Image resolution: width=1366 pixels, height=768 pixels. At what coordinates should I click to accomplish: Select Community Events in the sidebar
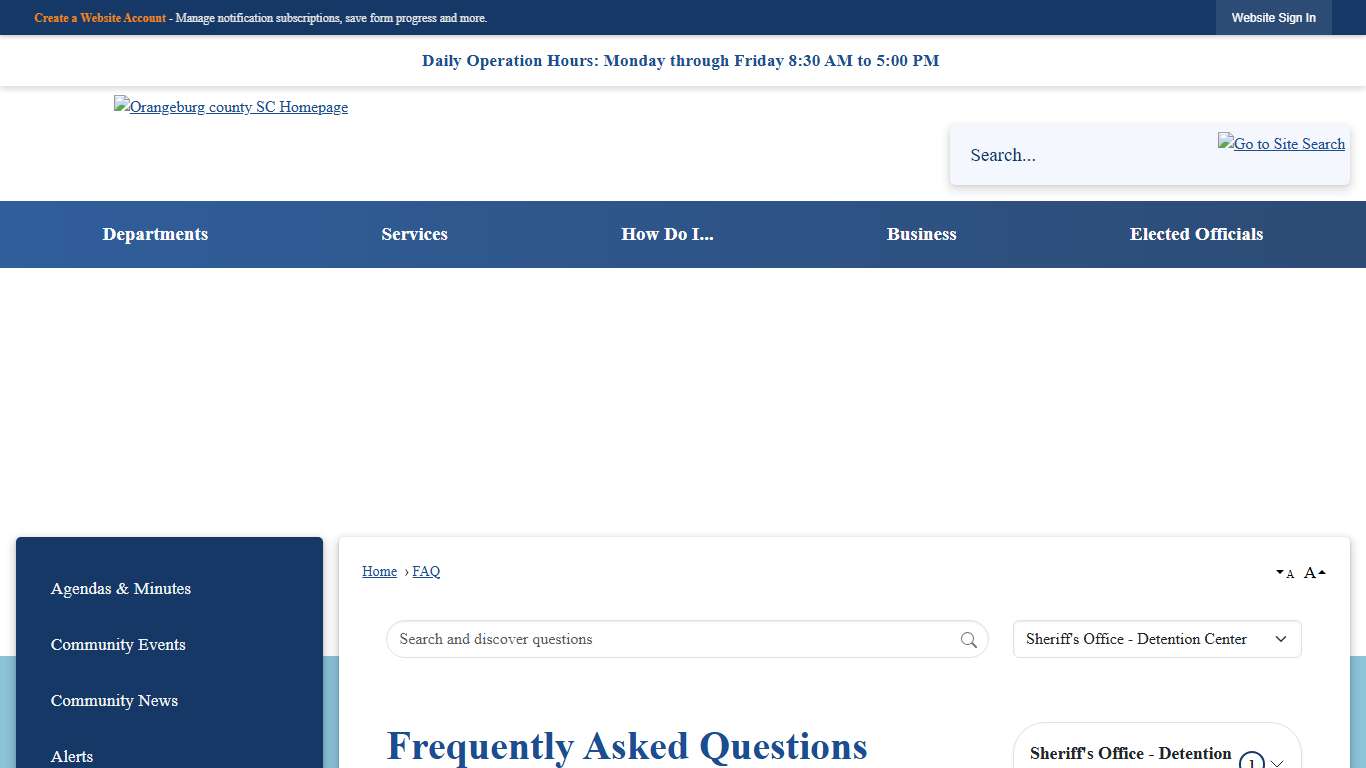coord(118,645)
